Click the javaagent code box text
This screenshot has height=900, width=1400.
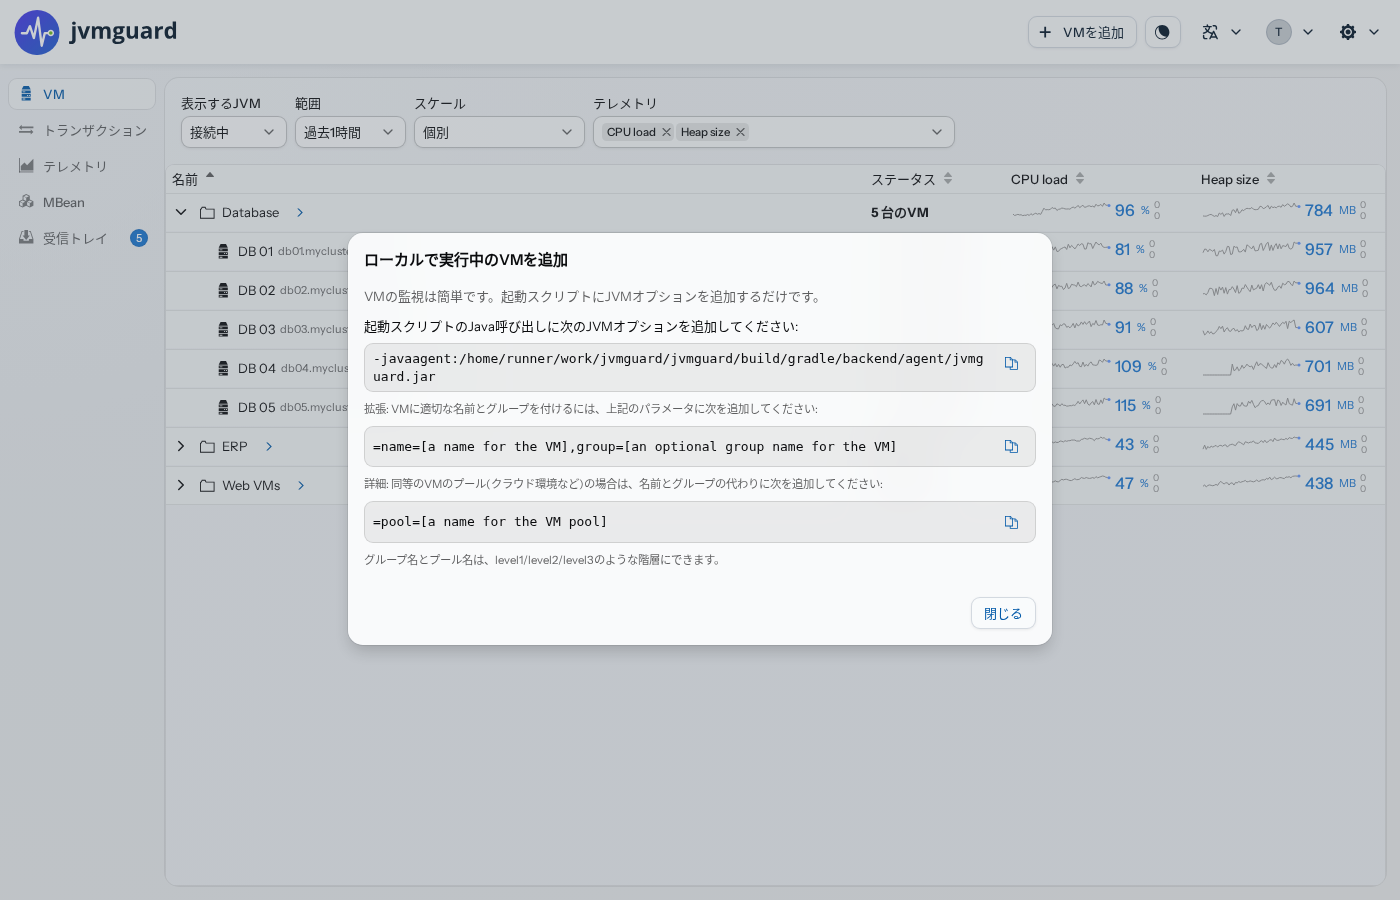coord(678,368)
